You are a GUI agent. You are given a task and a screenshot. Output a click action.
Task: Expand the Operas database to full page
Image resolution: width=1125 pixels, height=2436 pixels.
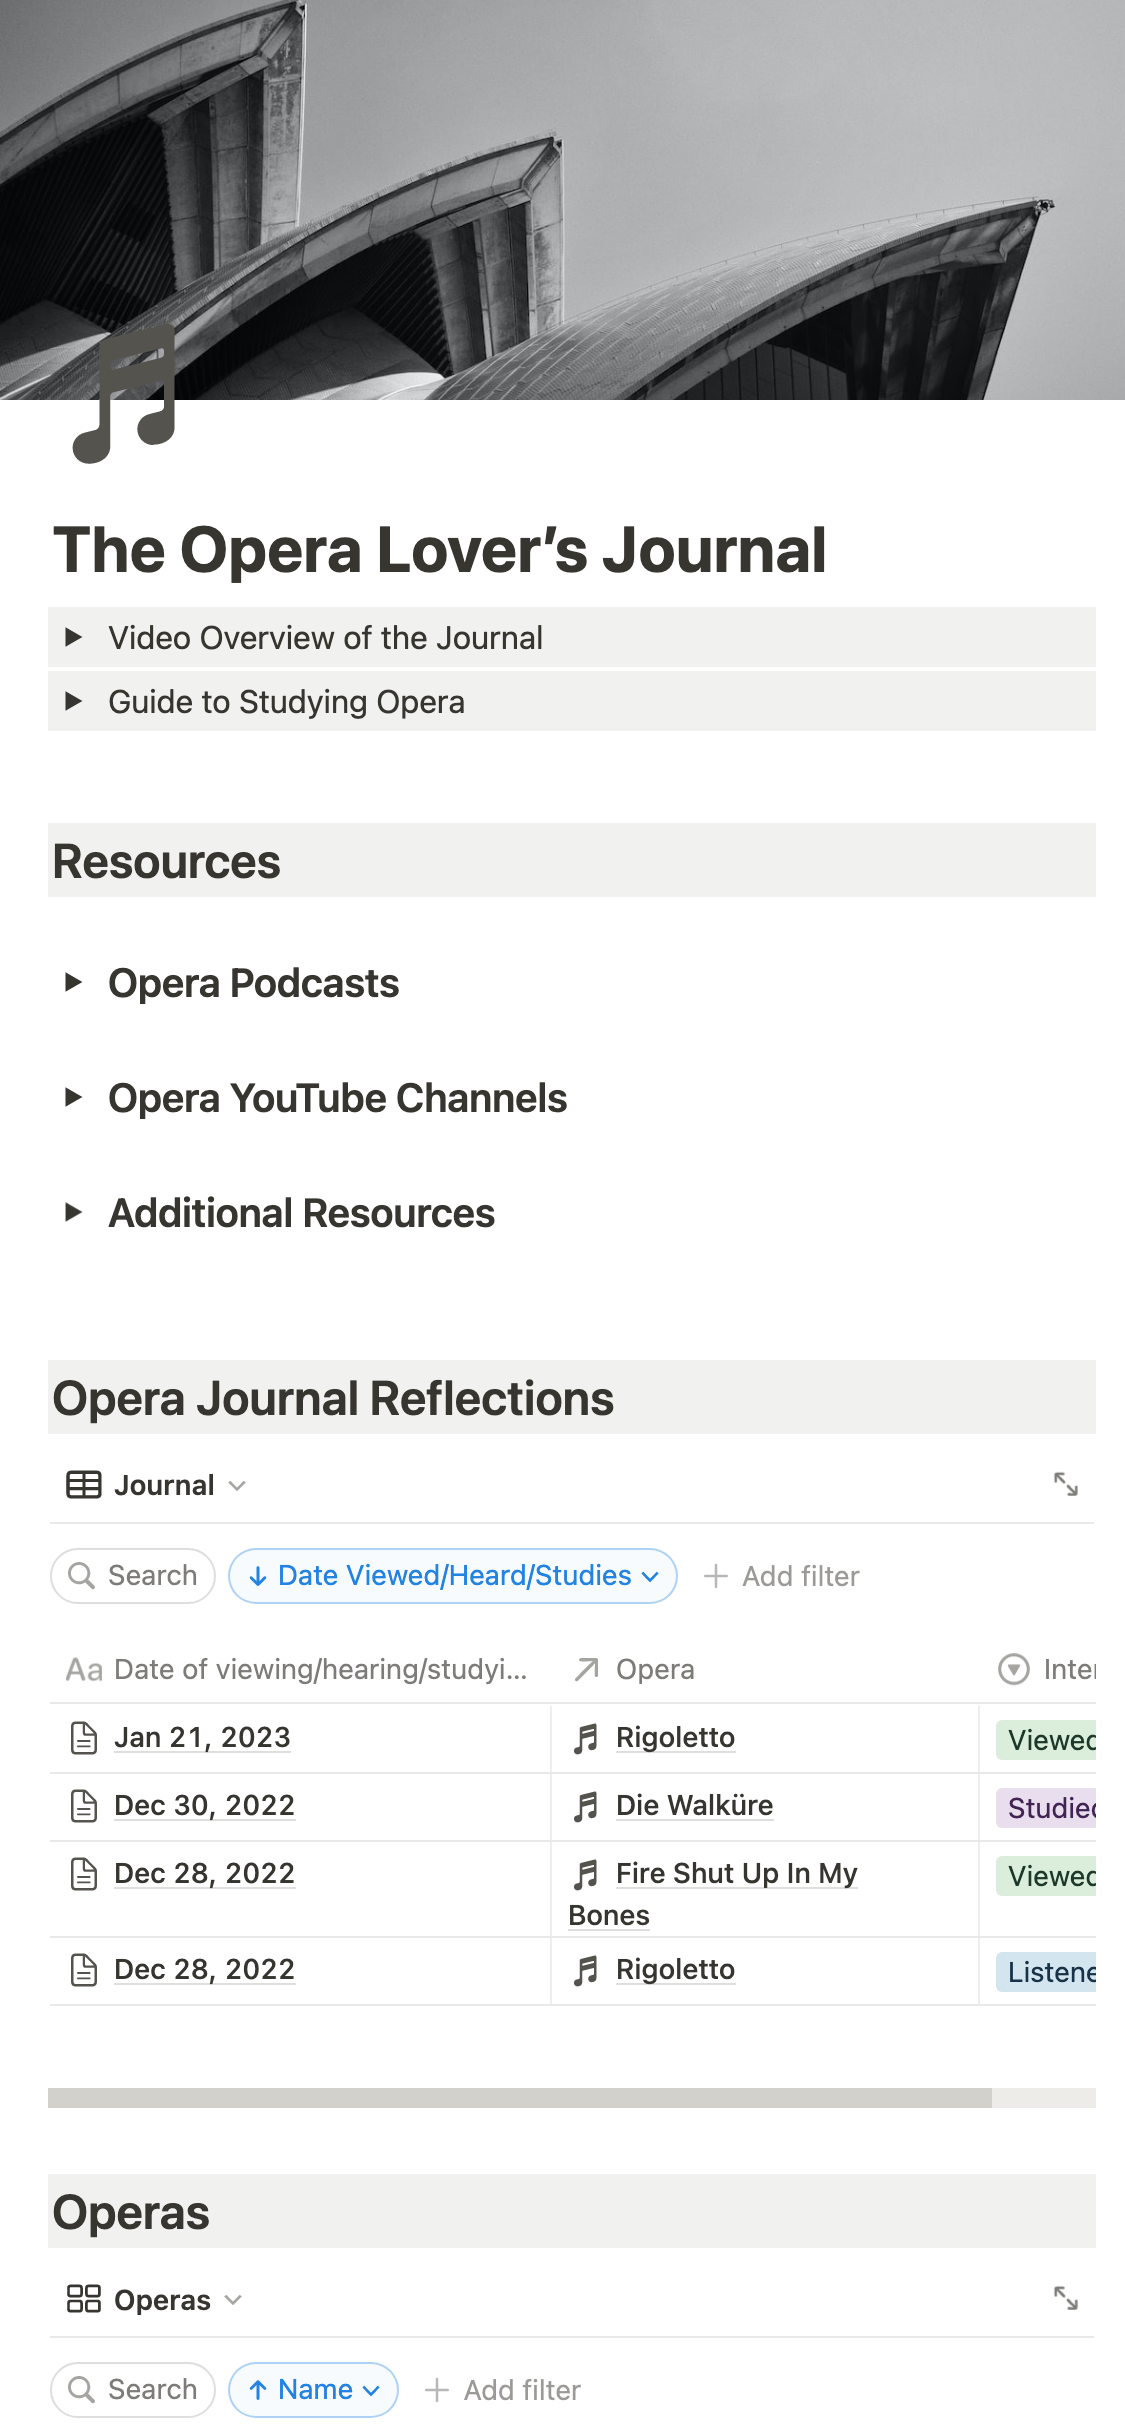coord(1065,2298)
